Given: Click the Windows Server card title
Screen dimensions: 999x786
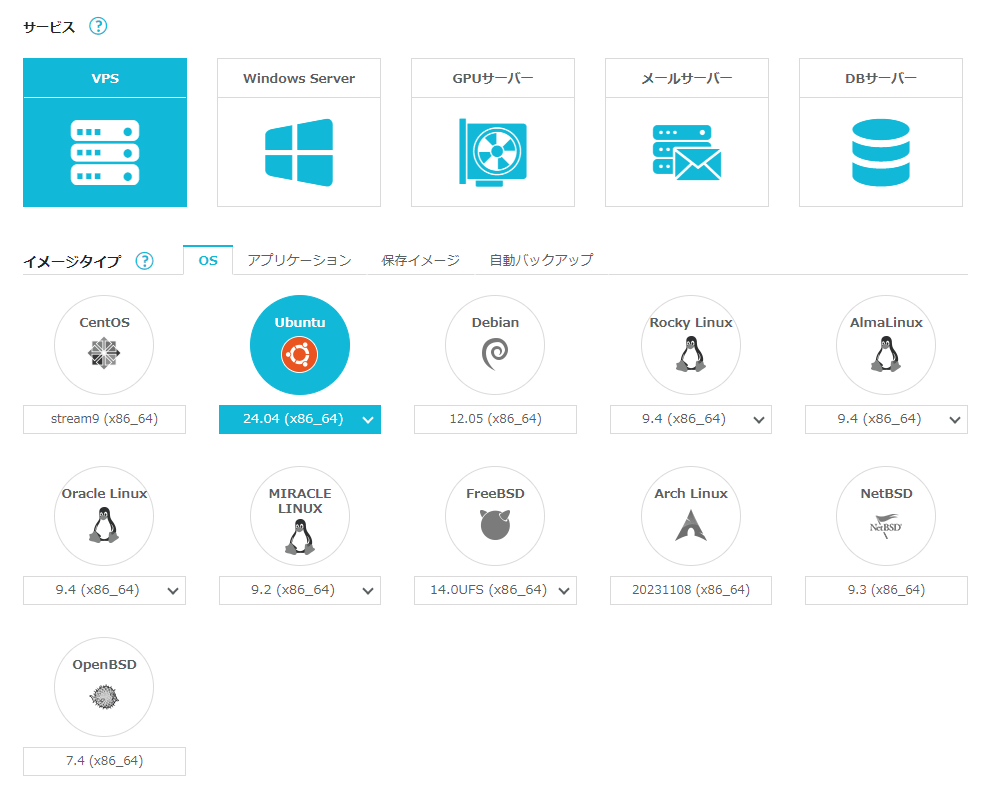Looking at the screenshot, I should pos(299,78).
